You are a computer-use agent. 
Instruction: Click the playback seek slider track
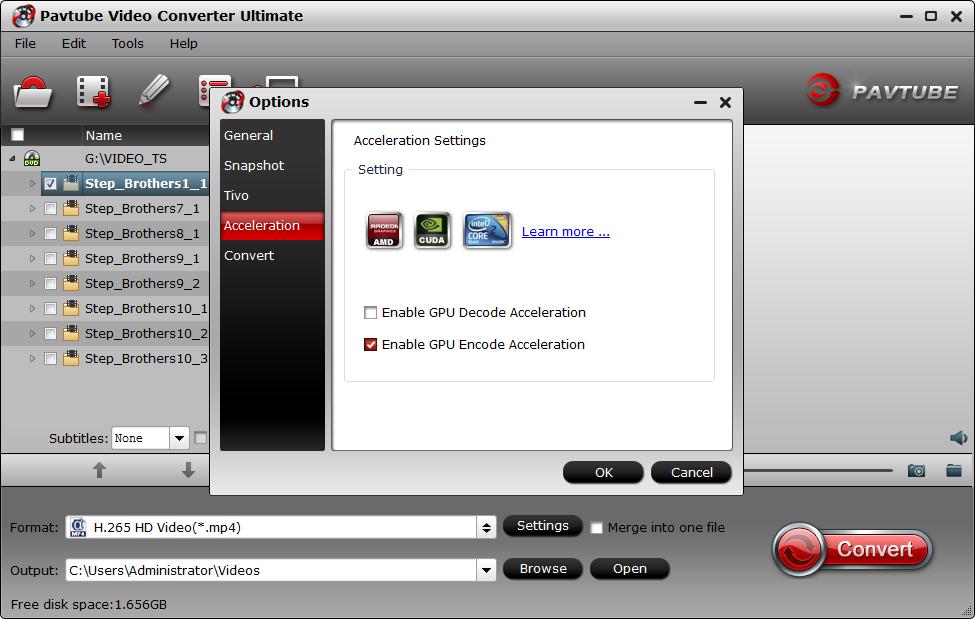(x=818, y=471)
